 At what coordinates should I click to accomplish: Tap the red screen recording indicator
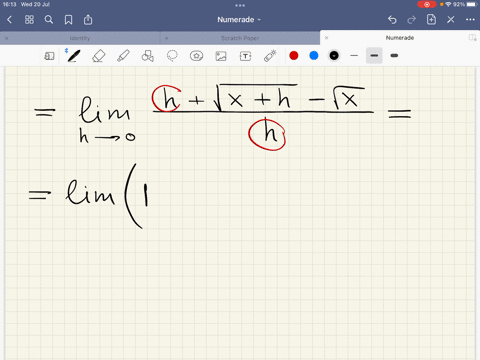[427, 4]
